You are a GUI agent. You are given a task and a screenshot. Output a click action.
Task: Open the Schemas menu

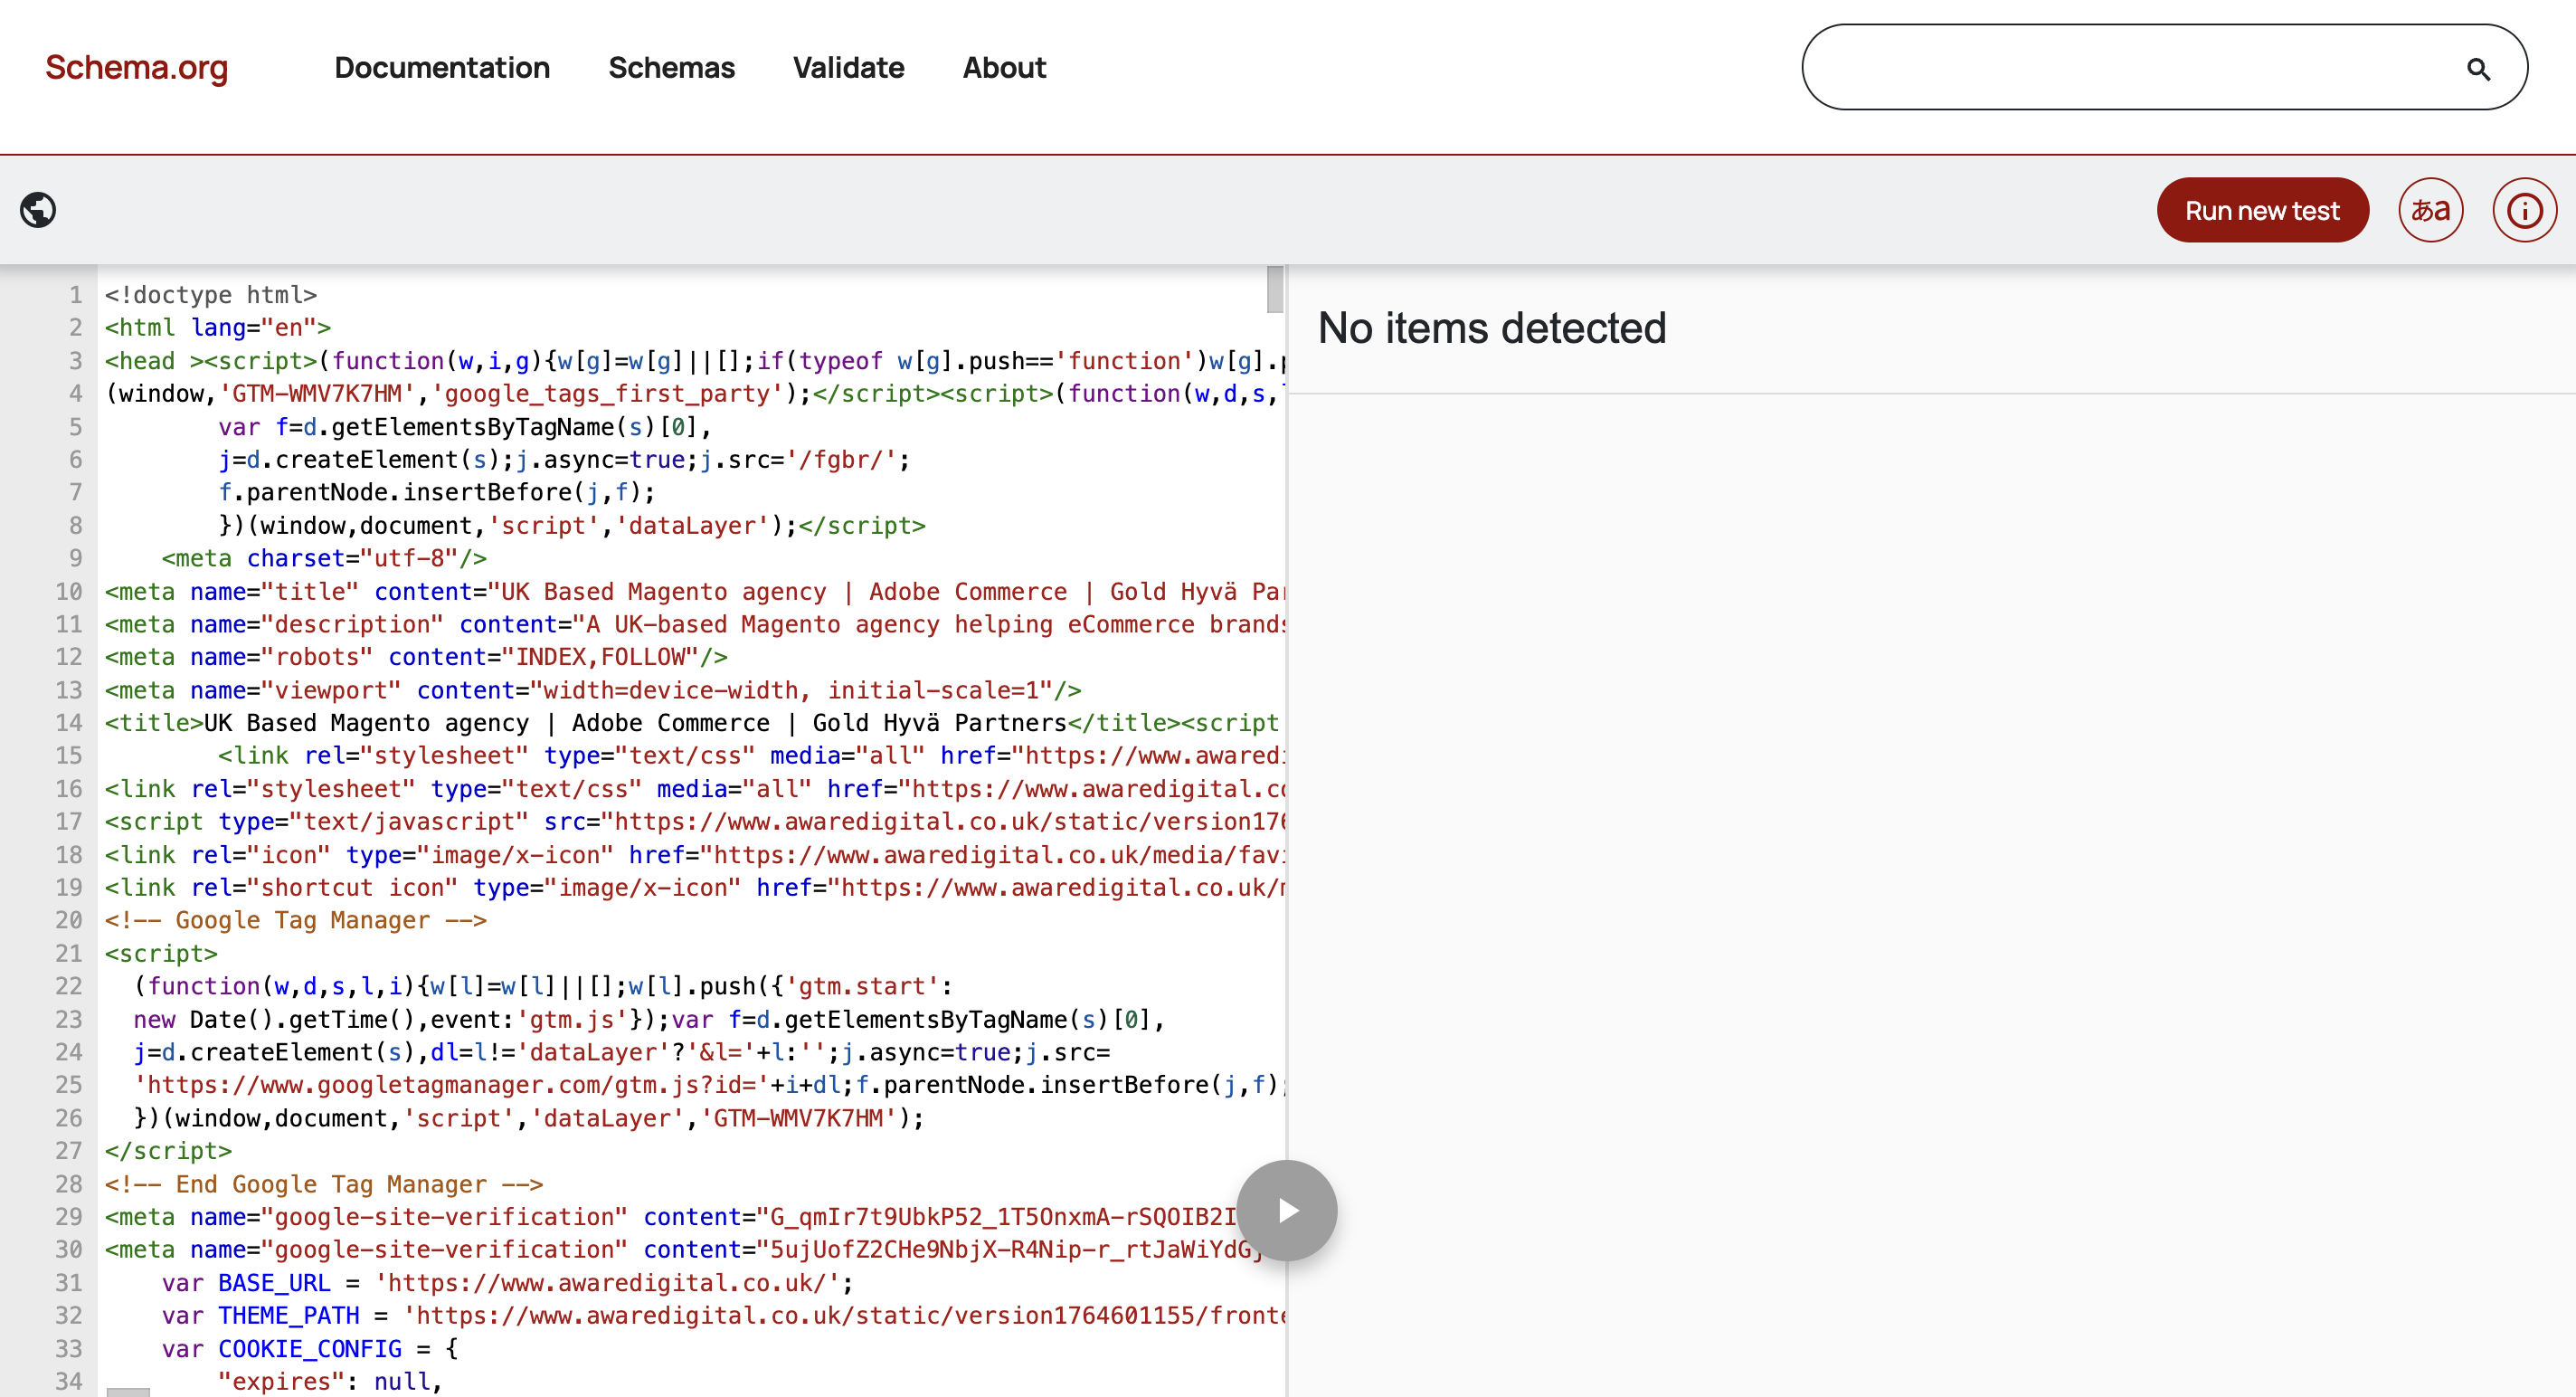(671, 67)
